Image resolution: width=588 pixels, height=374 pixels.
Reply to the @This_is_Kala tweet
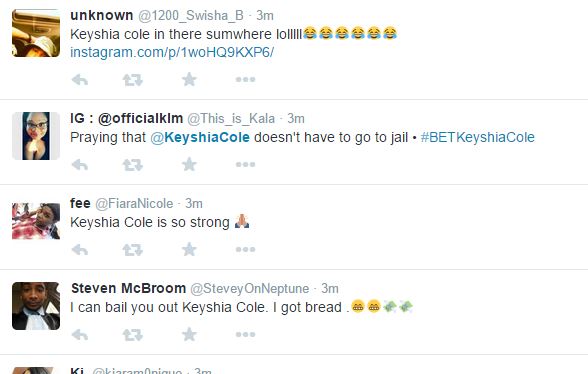[80, 164]
